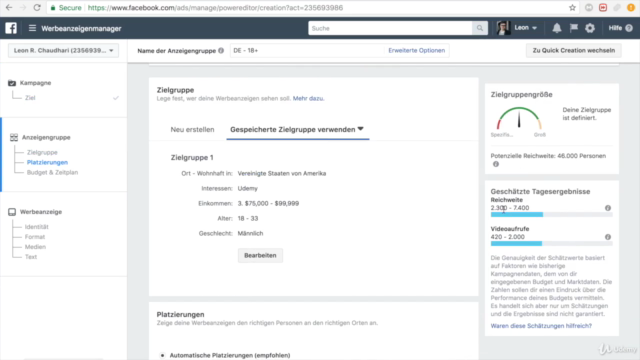Click the info icon beside Reichweite estimate
This screenshot has height=360, width=640.
point(608,208)
